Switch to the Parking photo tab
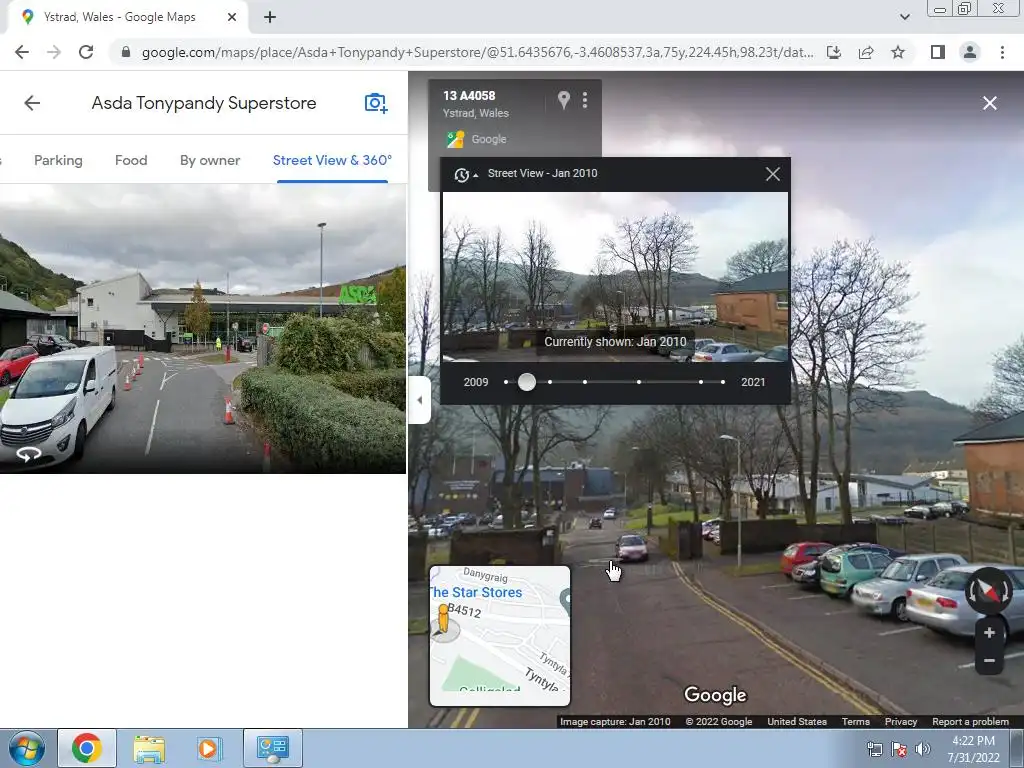Screen dimensions: 1024x768 [58, 160]
